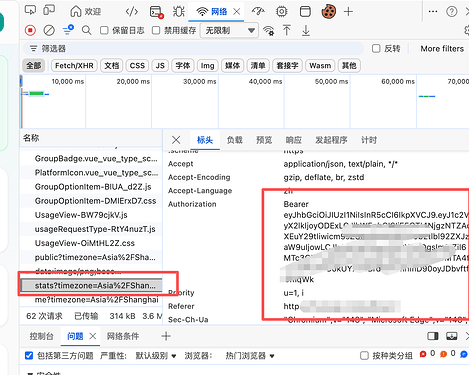469x375 pixels.
Task: Toggle device emulation icon
Action: click(x=49, y=10)
